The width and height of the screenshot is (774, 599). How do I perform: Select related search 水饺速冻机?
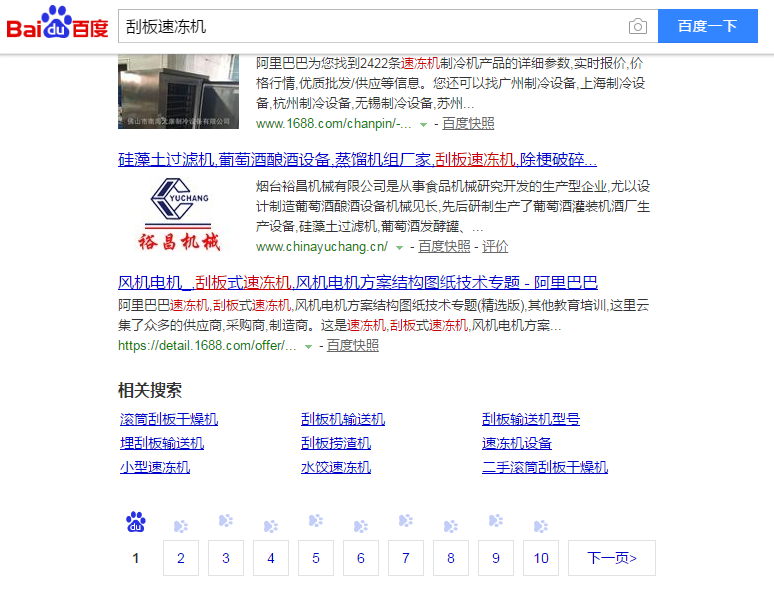[x=335, y=467]
